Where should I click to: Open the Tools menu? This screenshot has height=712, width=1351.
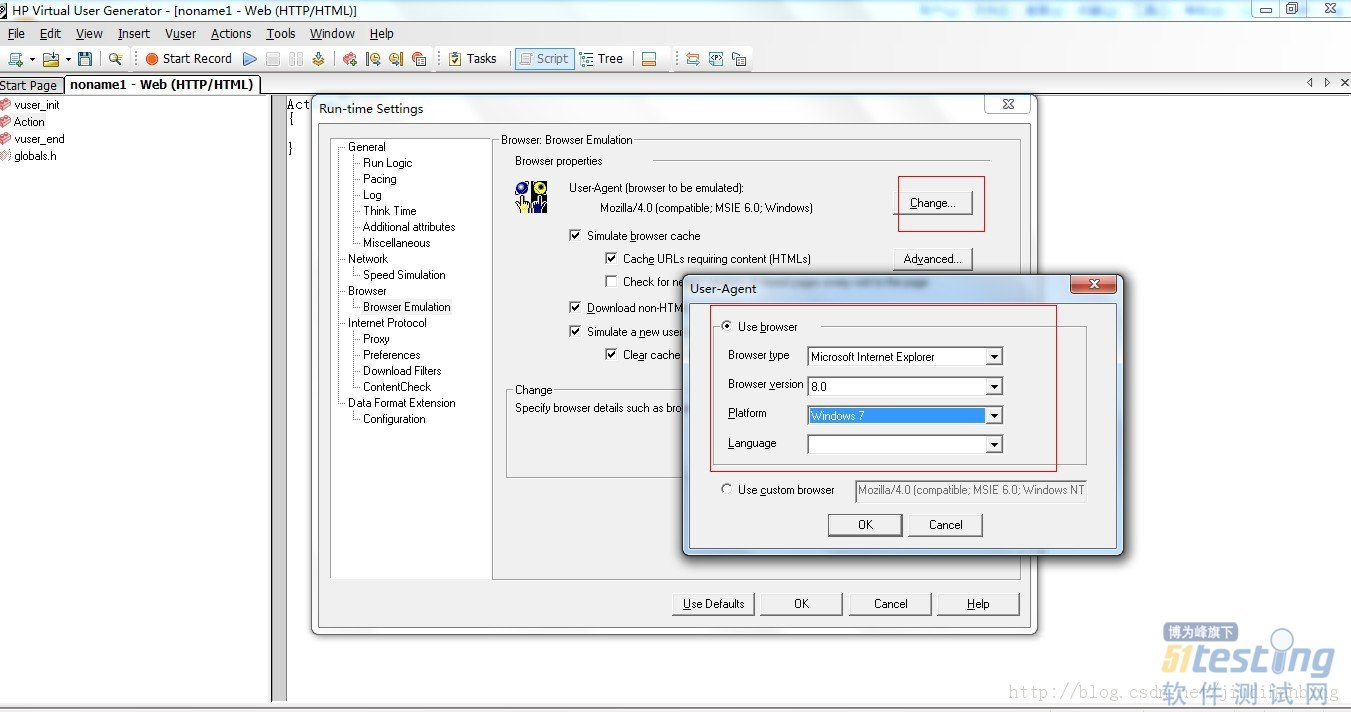(x=280, y=33)
